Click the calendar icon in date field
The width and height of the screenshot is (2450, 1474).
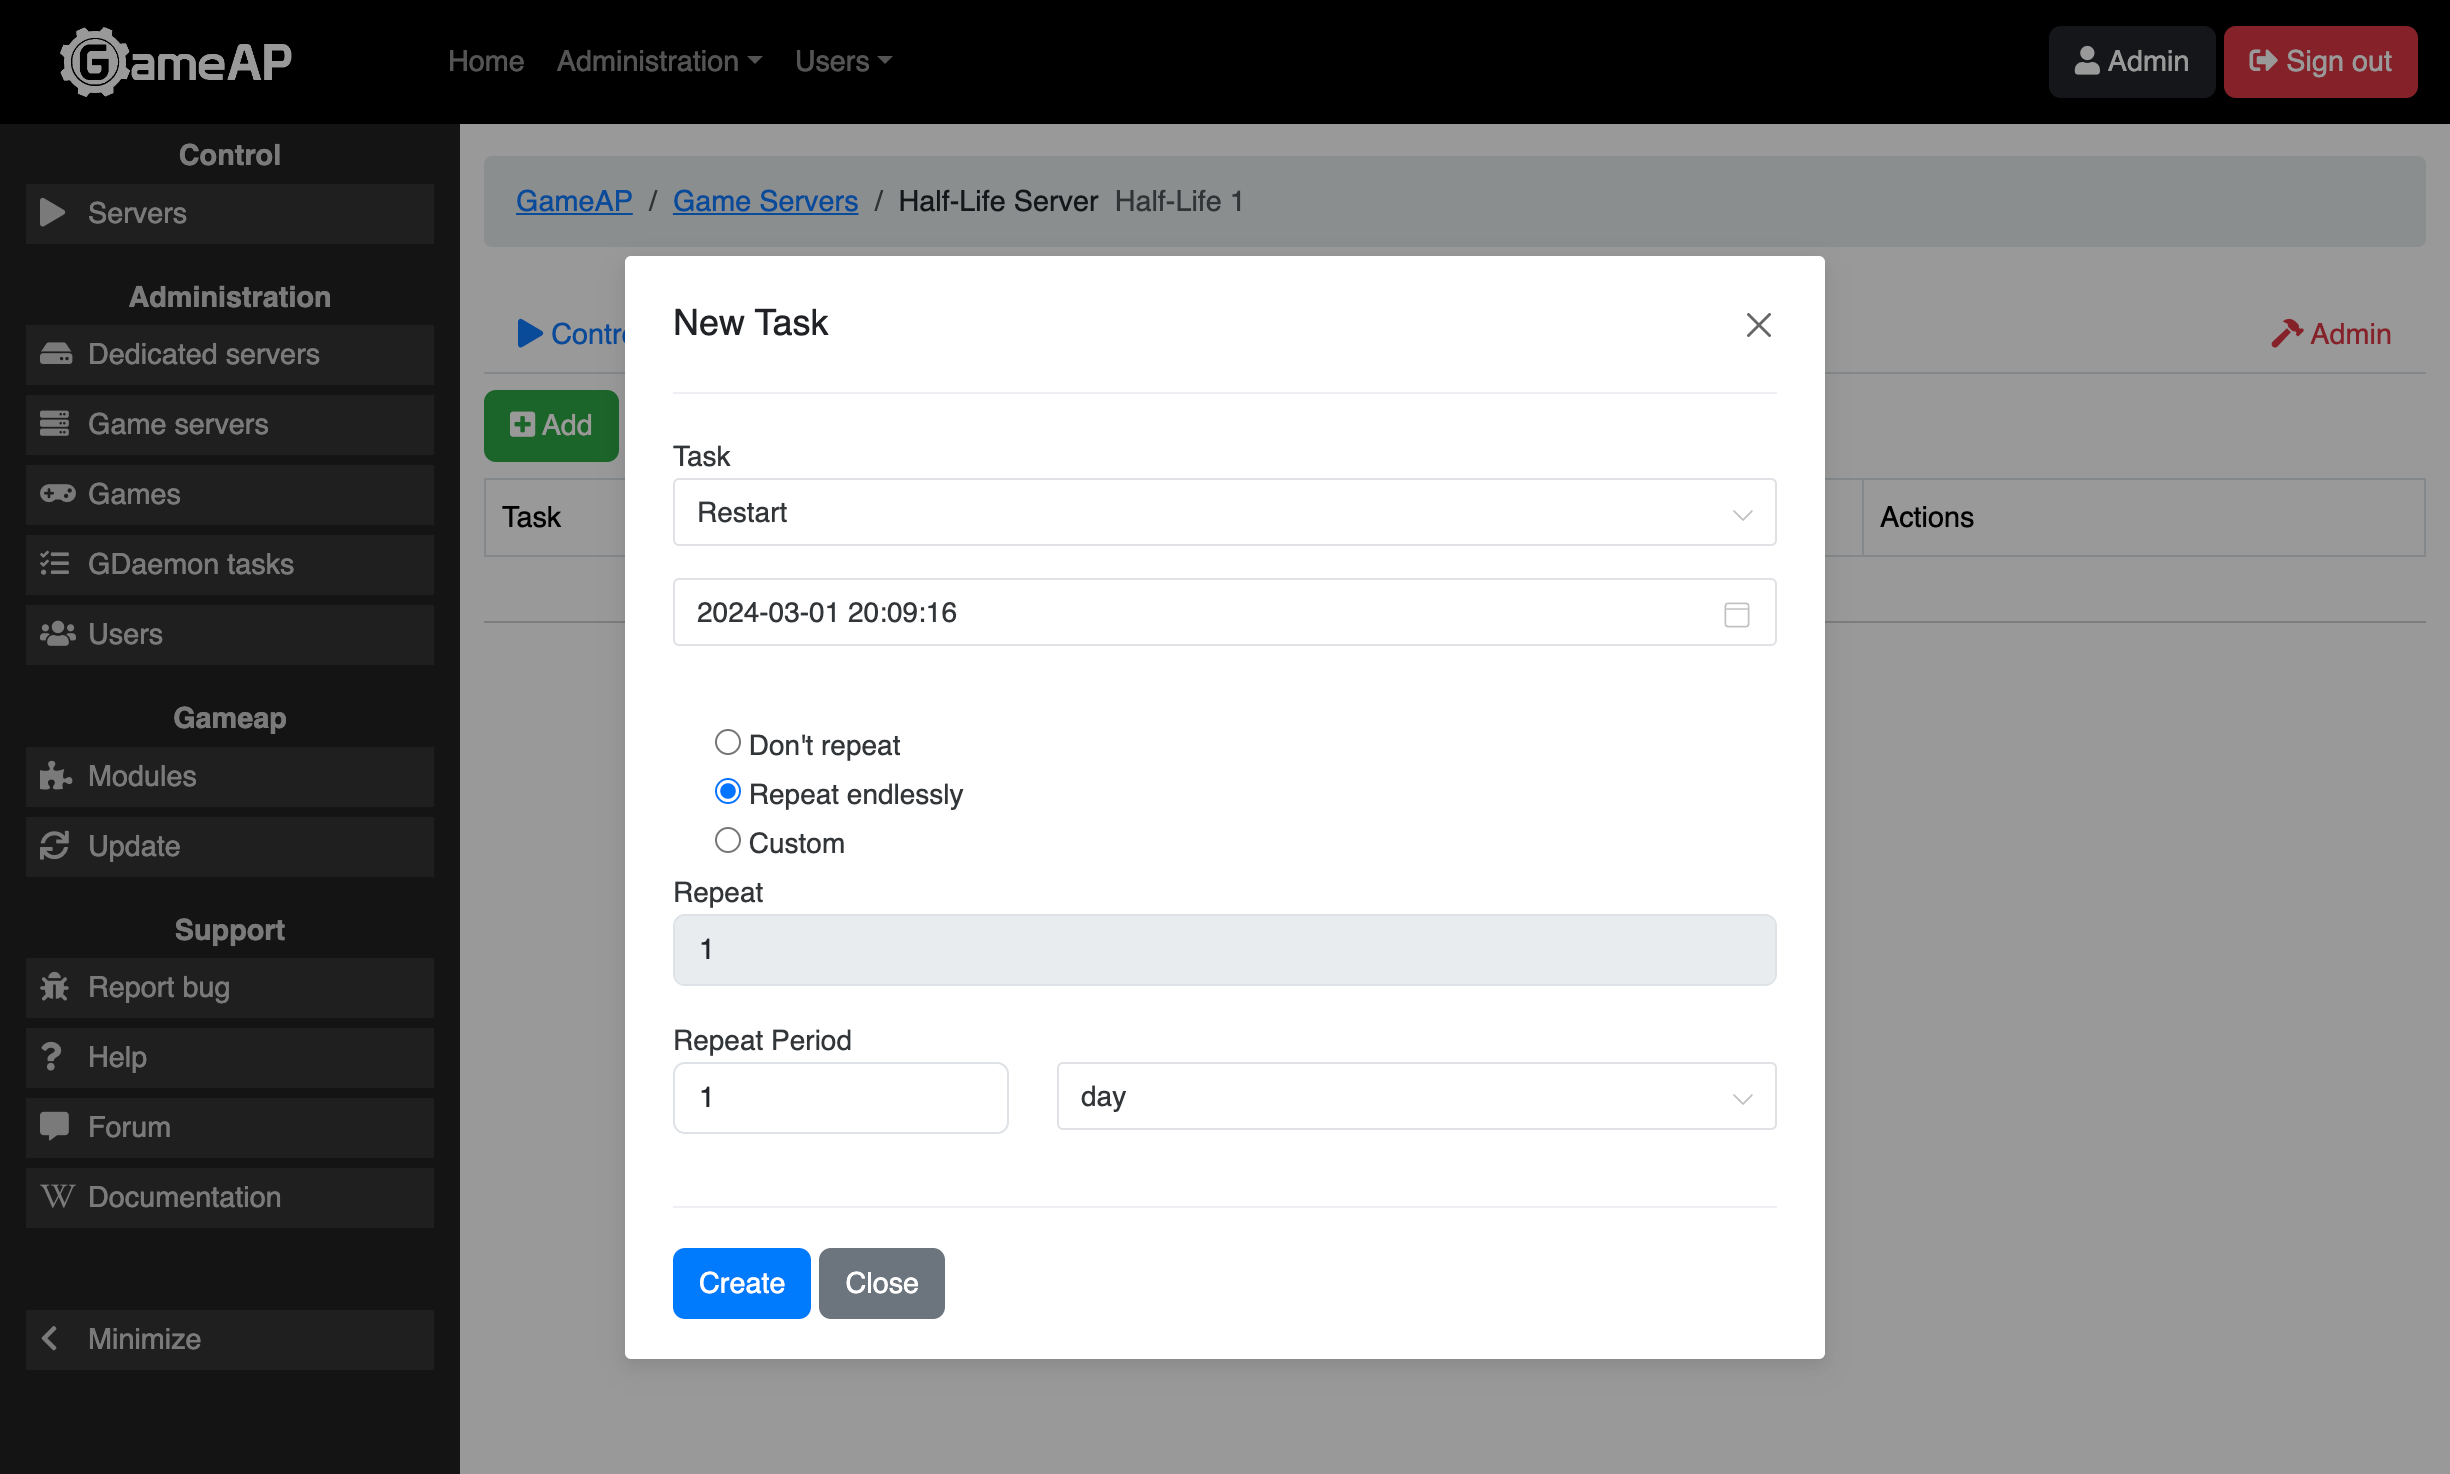coord(1736,613)
